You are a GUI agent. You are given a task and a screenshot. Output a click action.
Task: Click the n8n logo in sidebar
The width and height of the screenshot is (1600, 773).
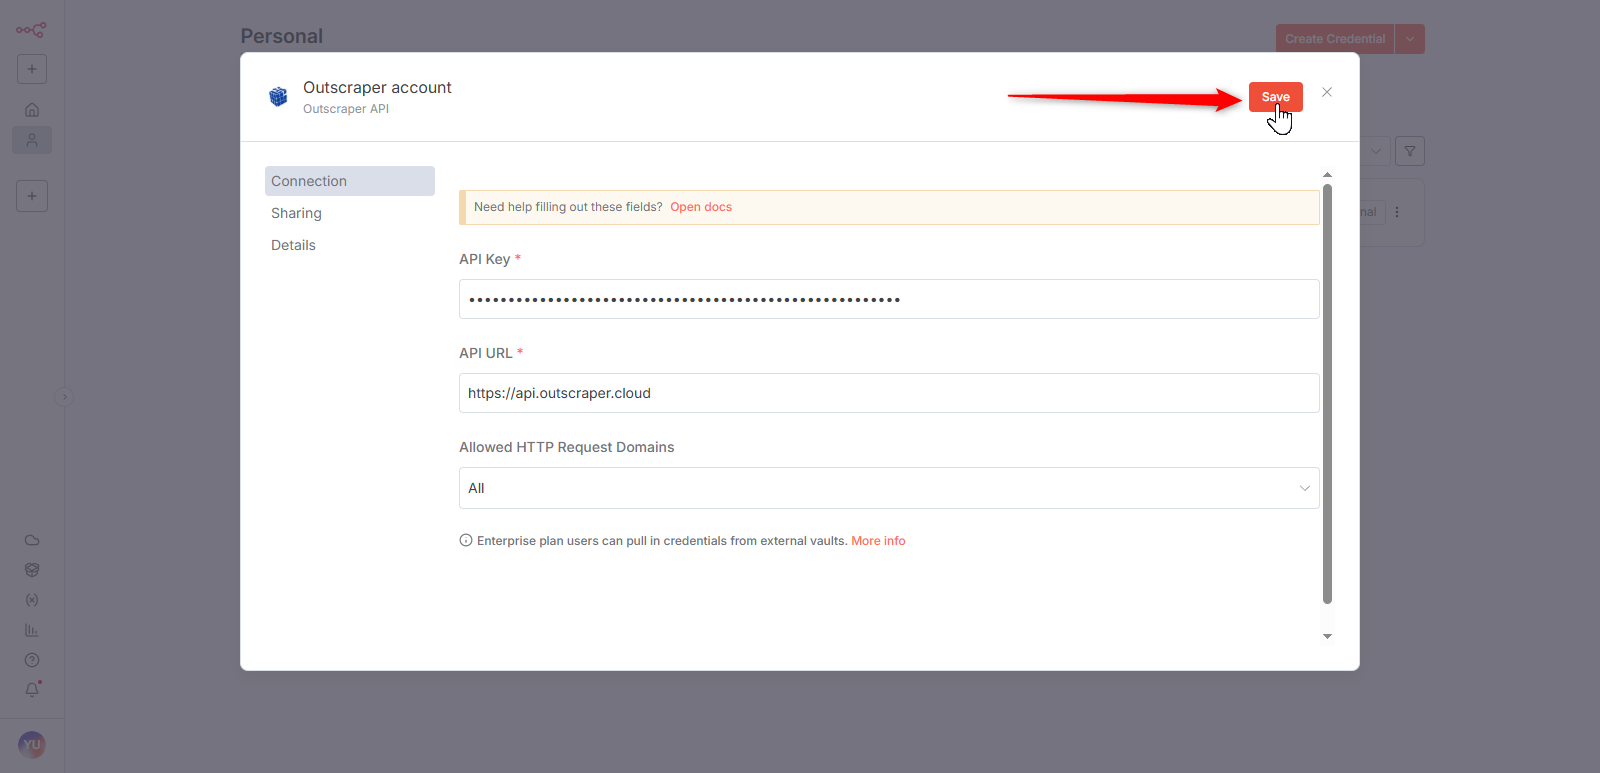[31, 30]
